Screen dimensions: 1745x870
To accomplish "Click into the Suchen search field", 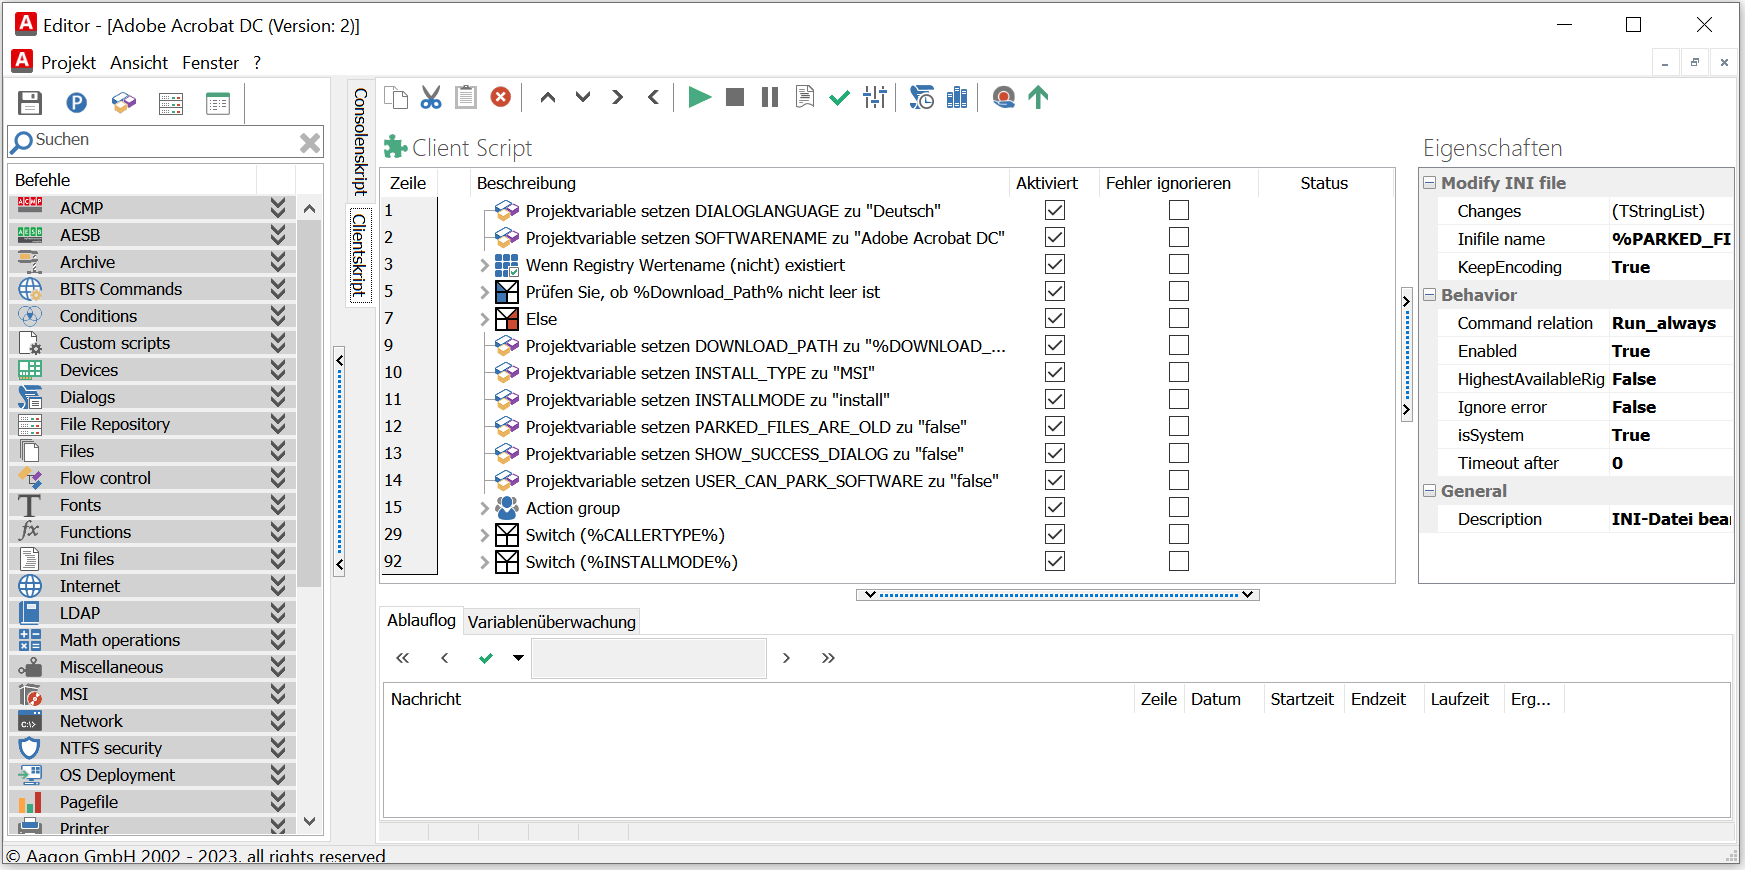I will (160, 141).
